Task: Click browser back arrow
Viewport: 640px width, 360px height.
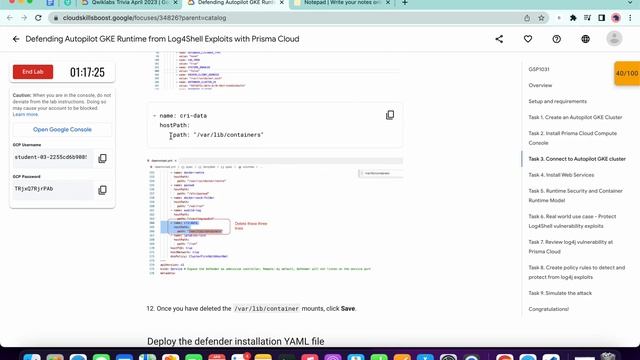Action: [10, 18]
